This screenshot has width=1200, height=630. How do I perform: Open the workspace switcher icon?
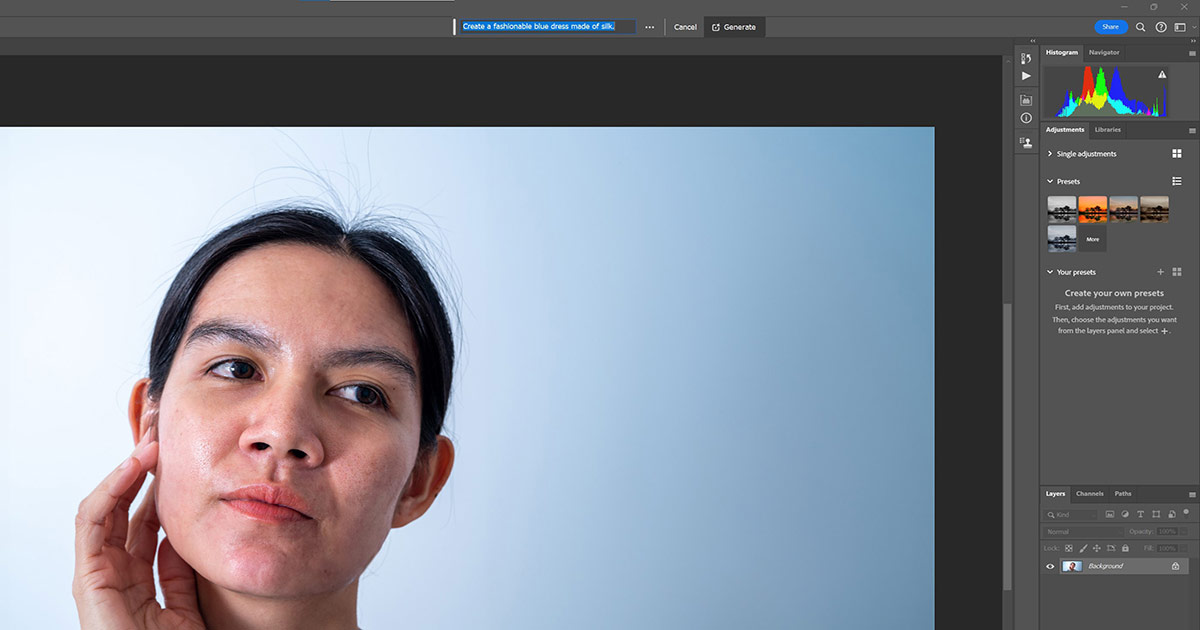pos(1180,27)
